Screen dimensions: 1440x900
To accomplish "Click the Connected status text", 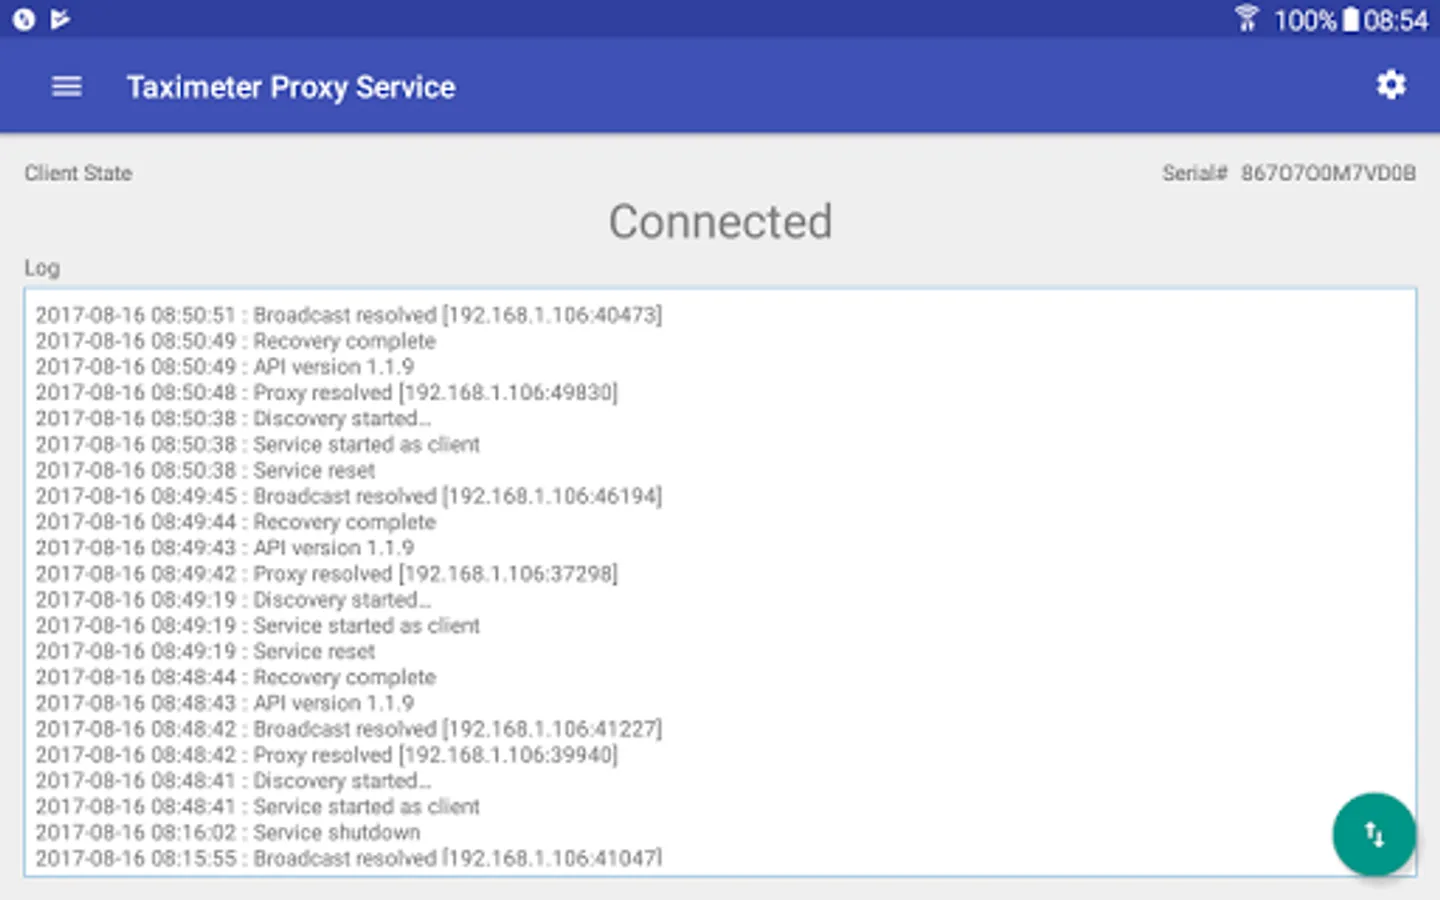I will point(720,222).
